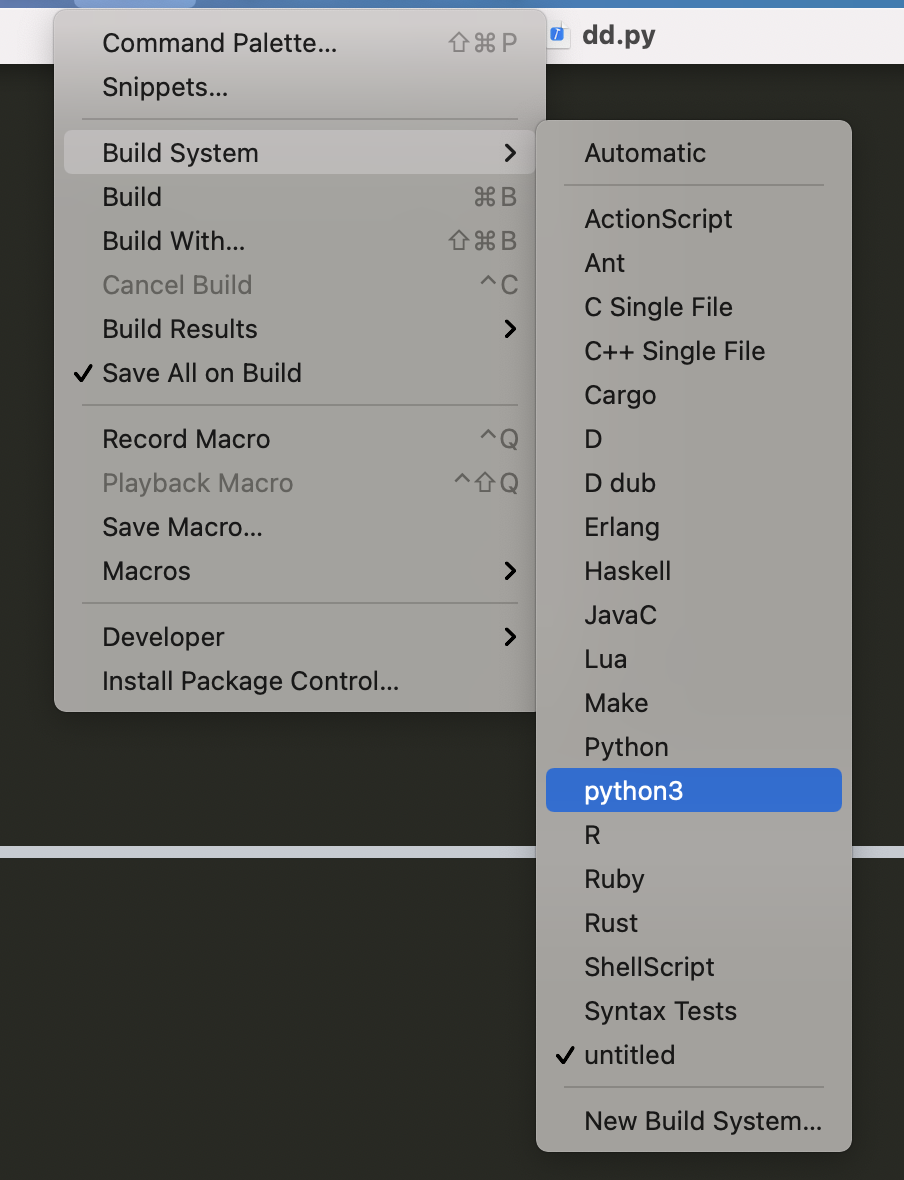The width and height of the screenshot is (904, 1180).
Task: Click the dd.py file icon in tab
Action: (558, 34)
